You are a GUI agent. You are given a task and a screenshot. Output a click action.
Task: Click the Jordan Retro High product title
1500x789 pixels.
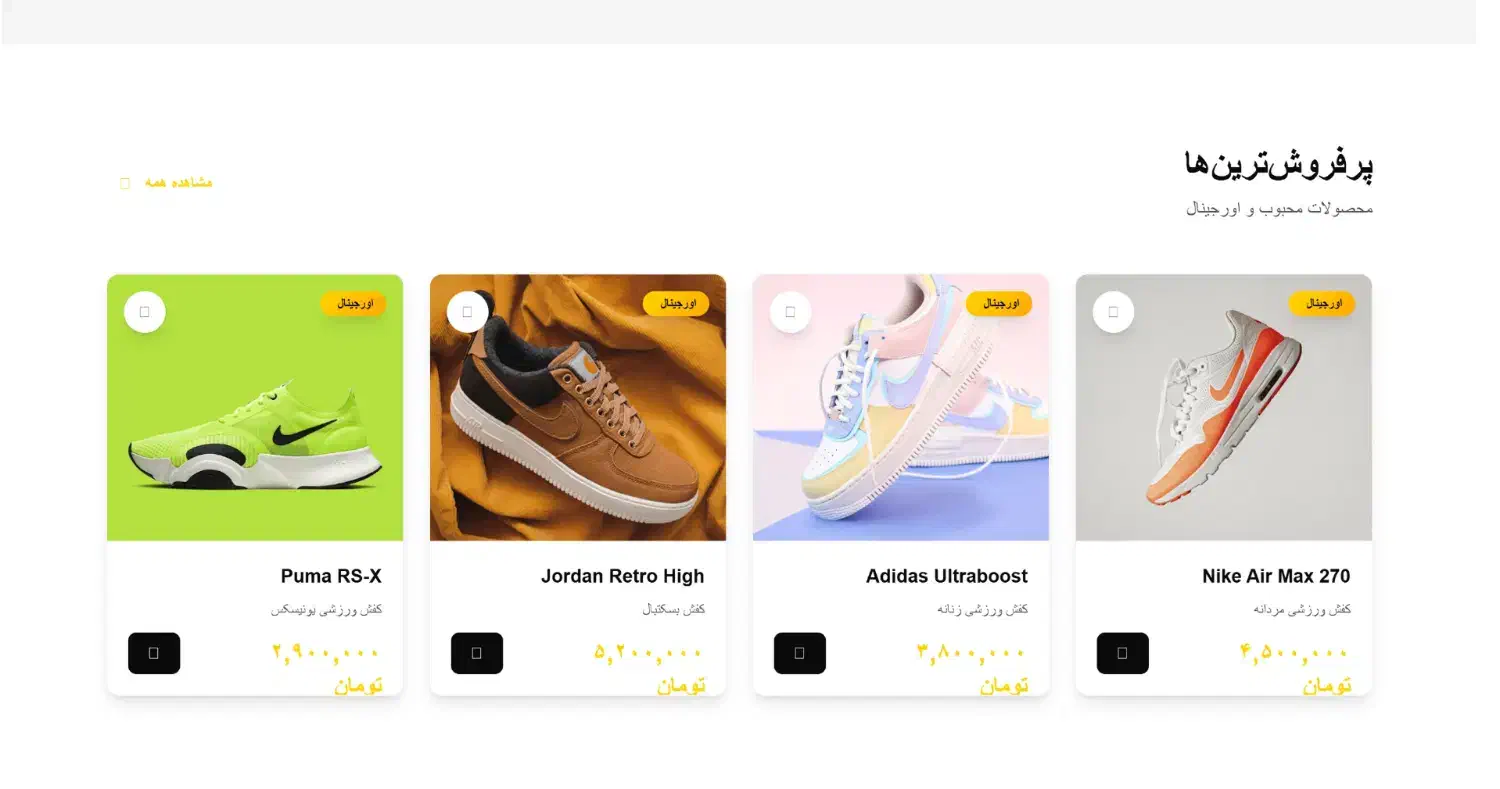(622, 576)
